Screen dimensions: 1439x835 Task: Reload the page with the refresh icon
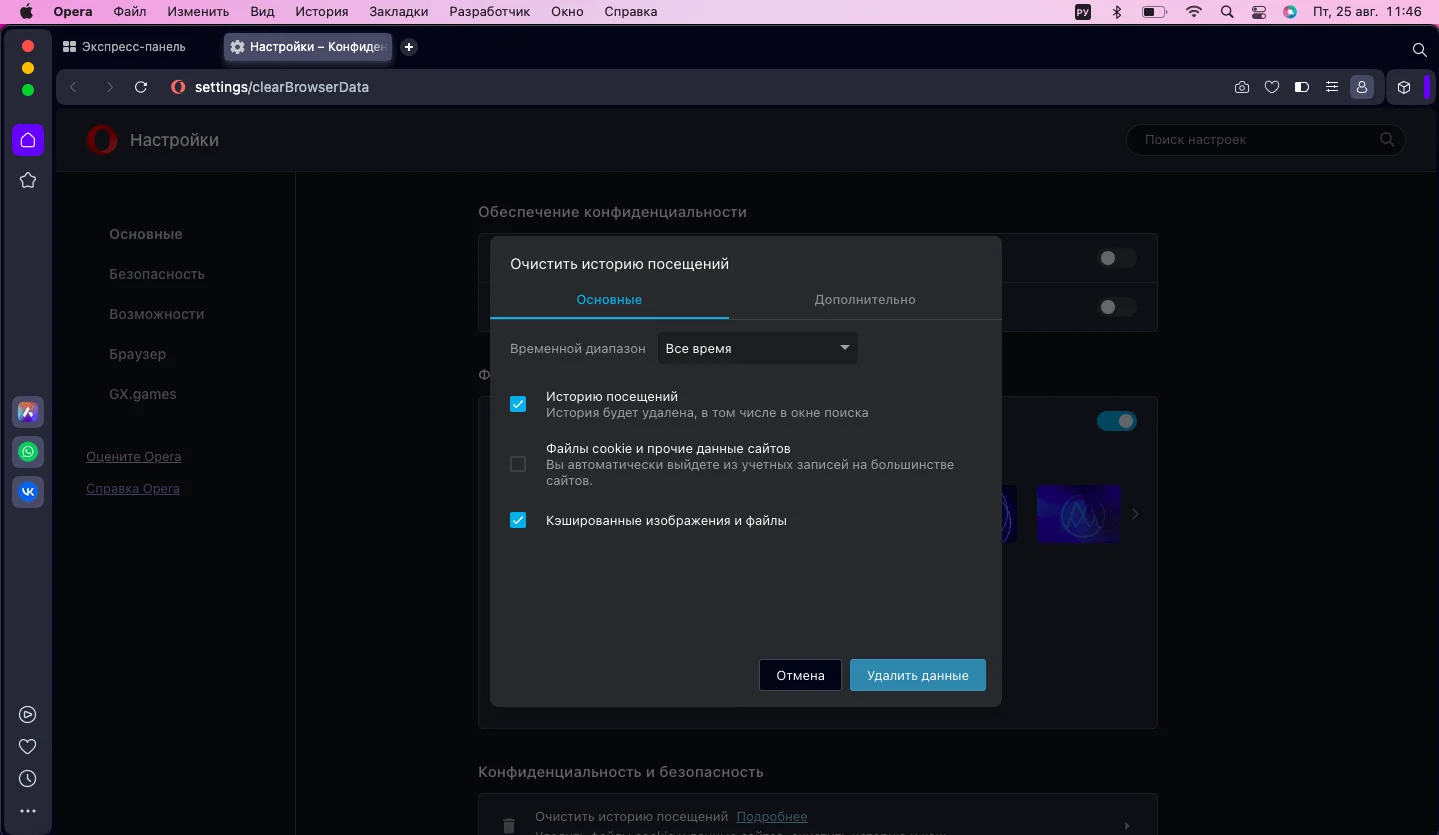coord(141,87)
